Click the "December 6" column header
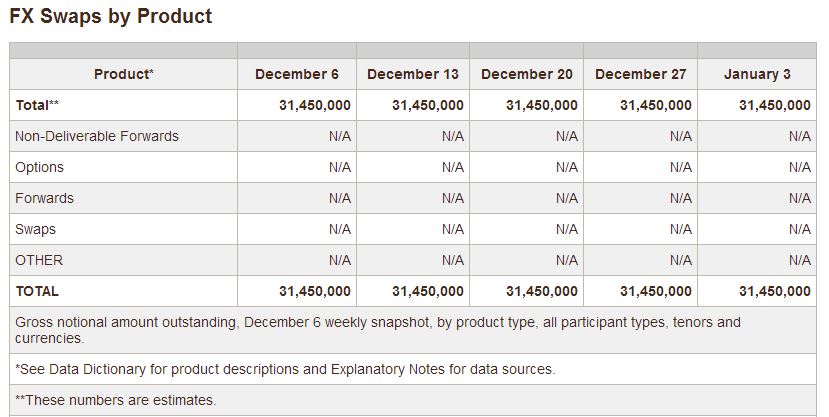 [x=297, y=74]
